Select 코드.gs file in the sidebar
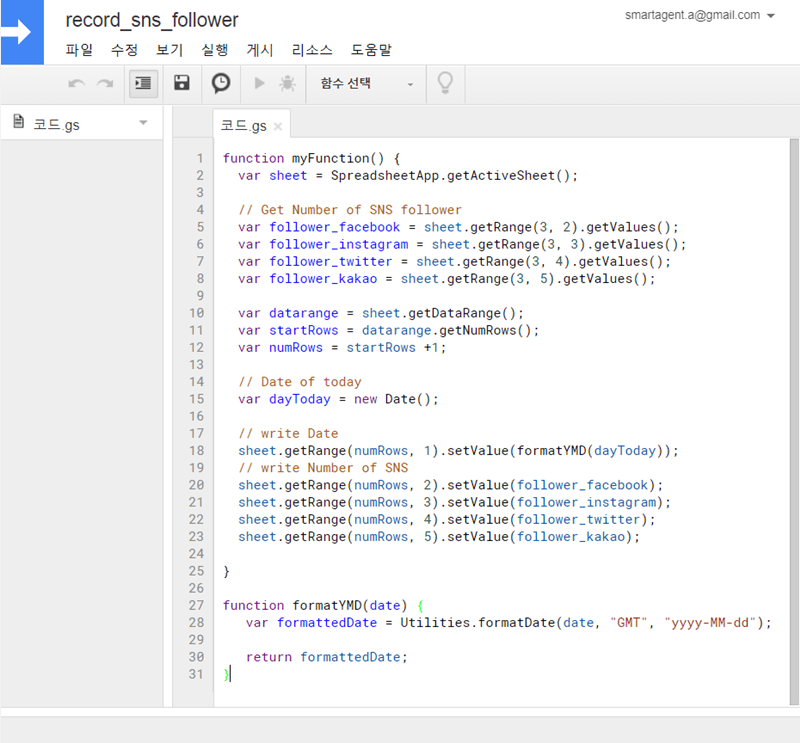The width and height of the screenshot is (800, 743). tap(56, 124)
